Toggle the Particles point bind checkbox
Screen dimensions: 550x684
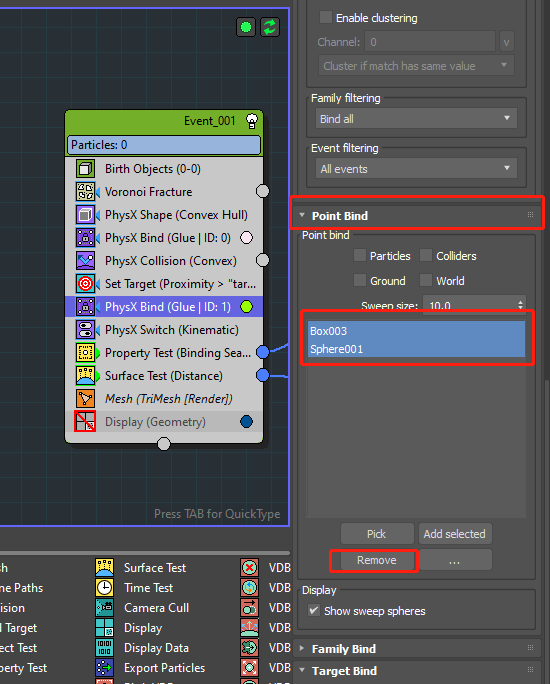pyautogui.click(x=360, y=255)
